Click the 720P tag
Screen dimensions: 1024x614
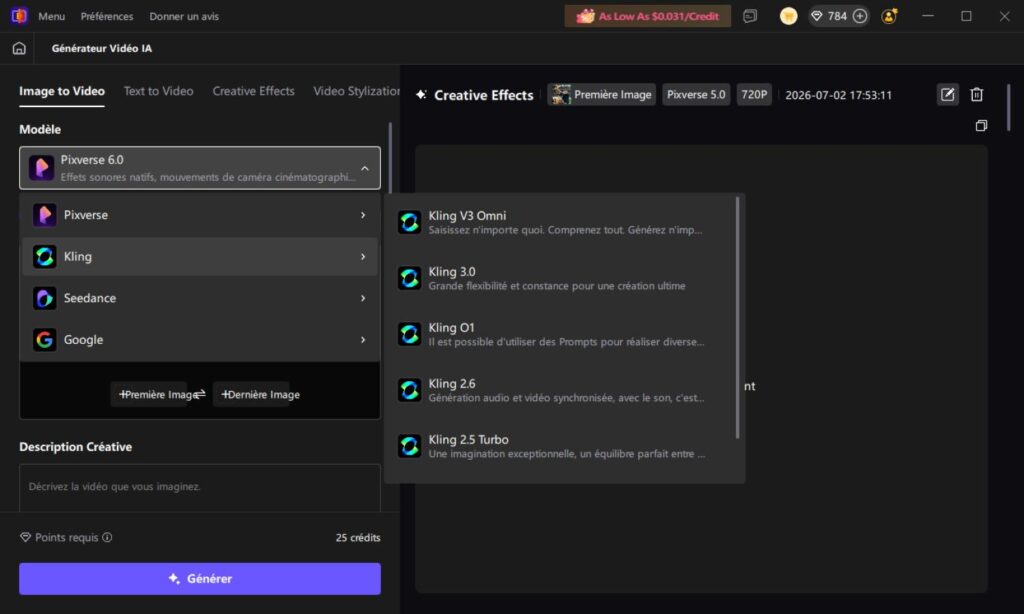(754, 95)
